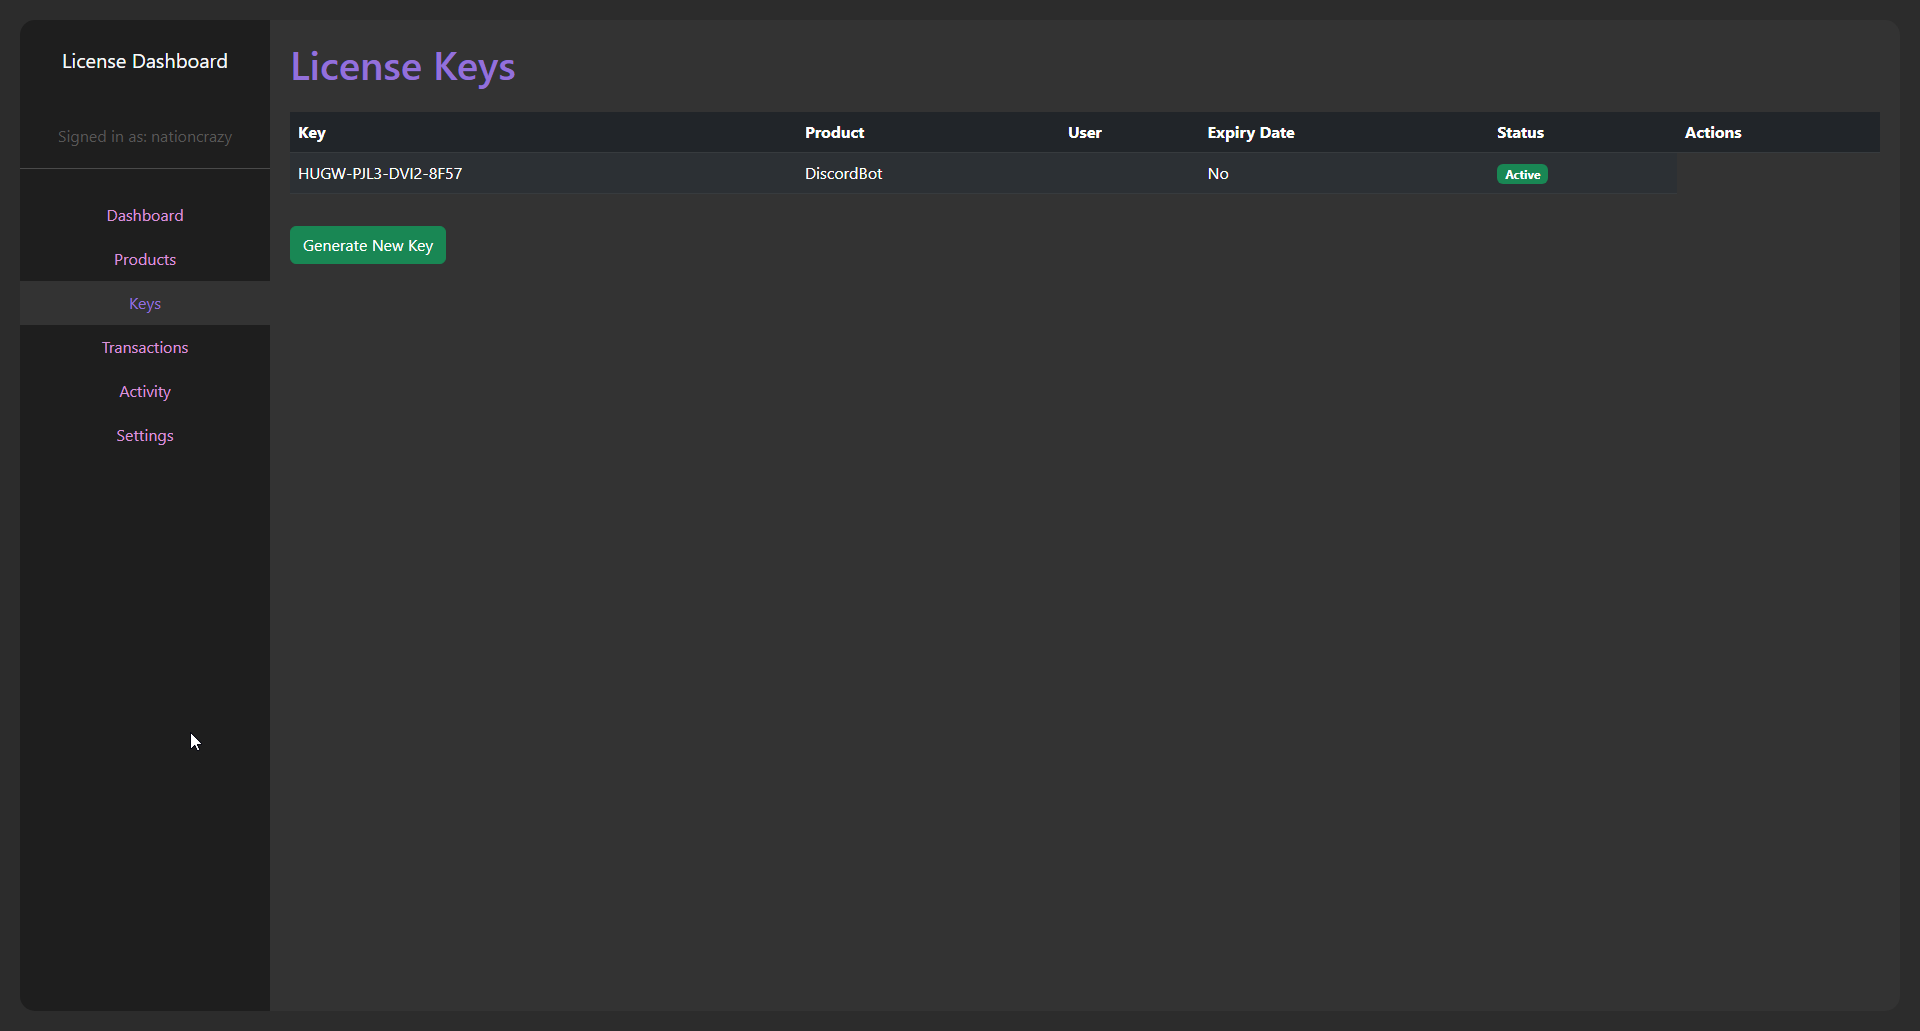Select the Keys sidebar item
Image resolution: width=1920 pixels, height=1031 pixels.
point(145,303)
